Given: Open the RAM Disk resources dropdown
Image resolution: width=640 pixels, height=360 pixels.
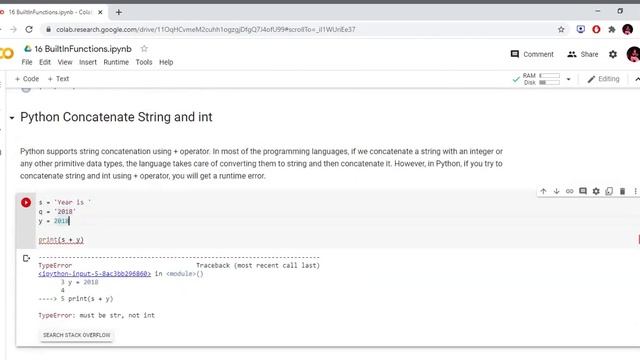Looking at the screenshot, I should 568,79.
